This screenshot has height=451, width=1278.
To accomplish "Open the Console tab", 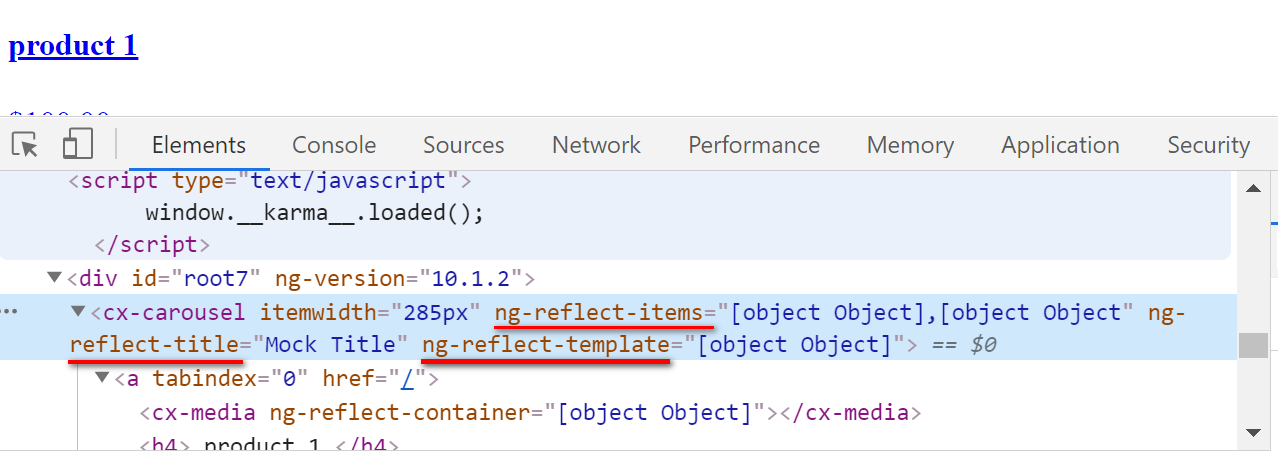I will click(334, 145).
